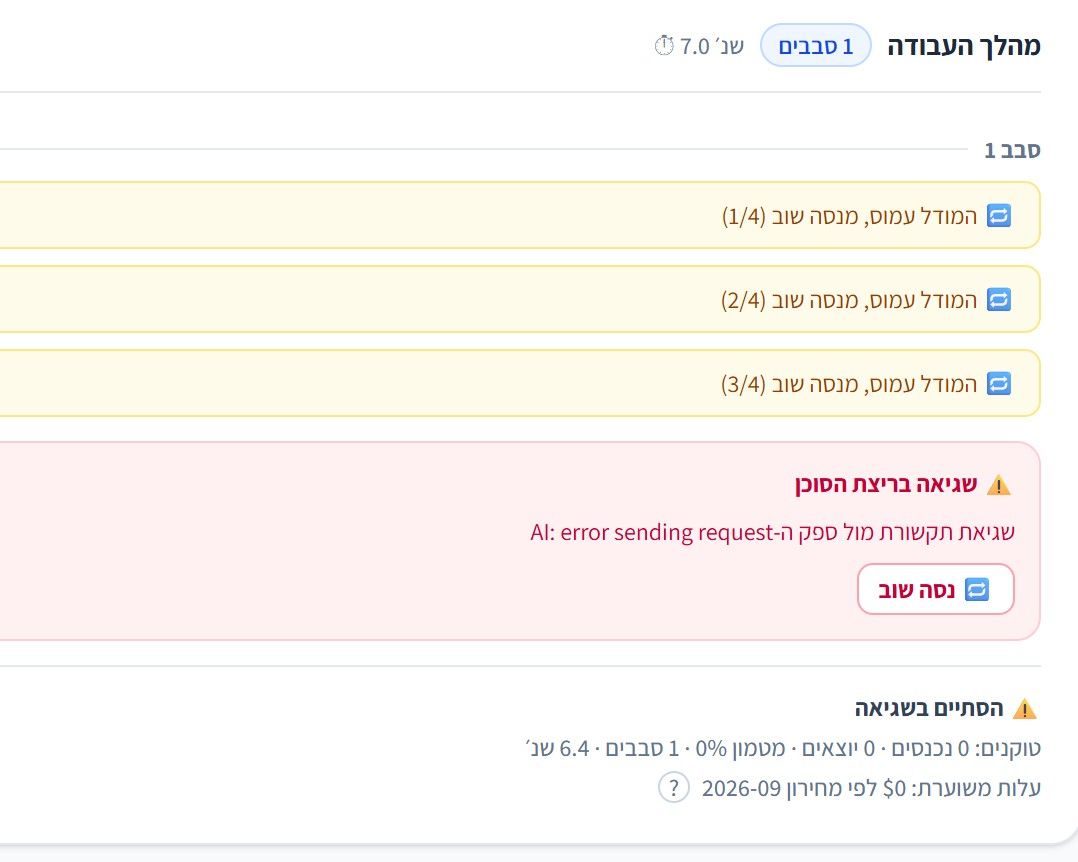
Task: Click the סבב 1 round label
Action: point(1012,149)
